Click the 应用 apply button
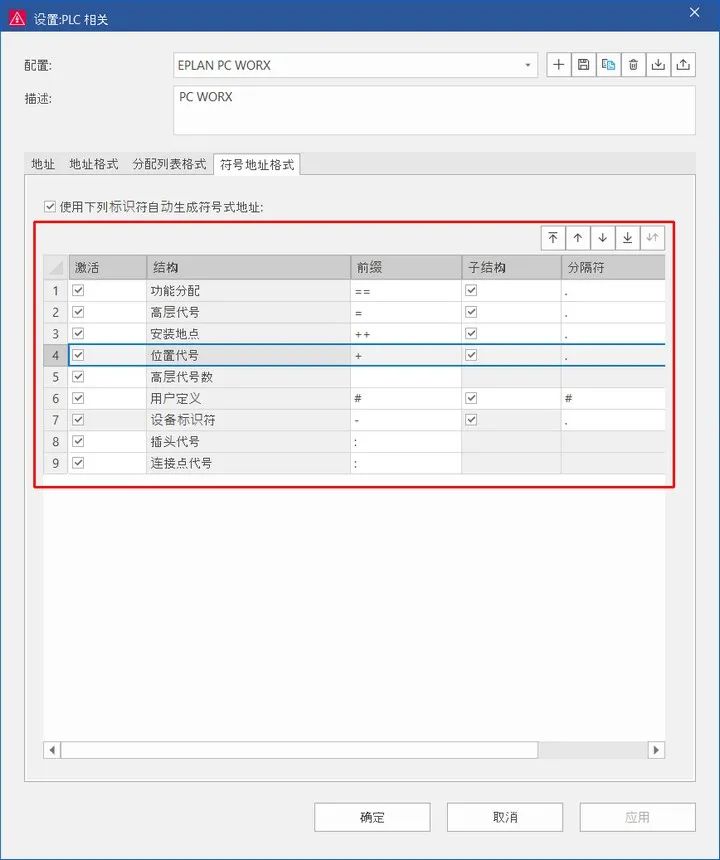Viewport: 720px width, 860px height. click(638, 817)
